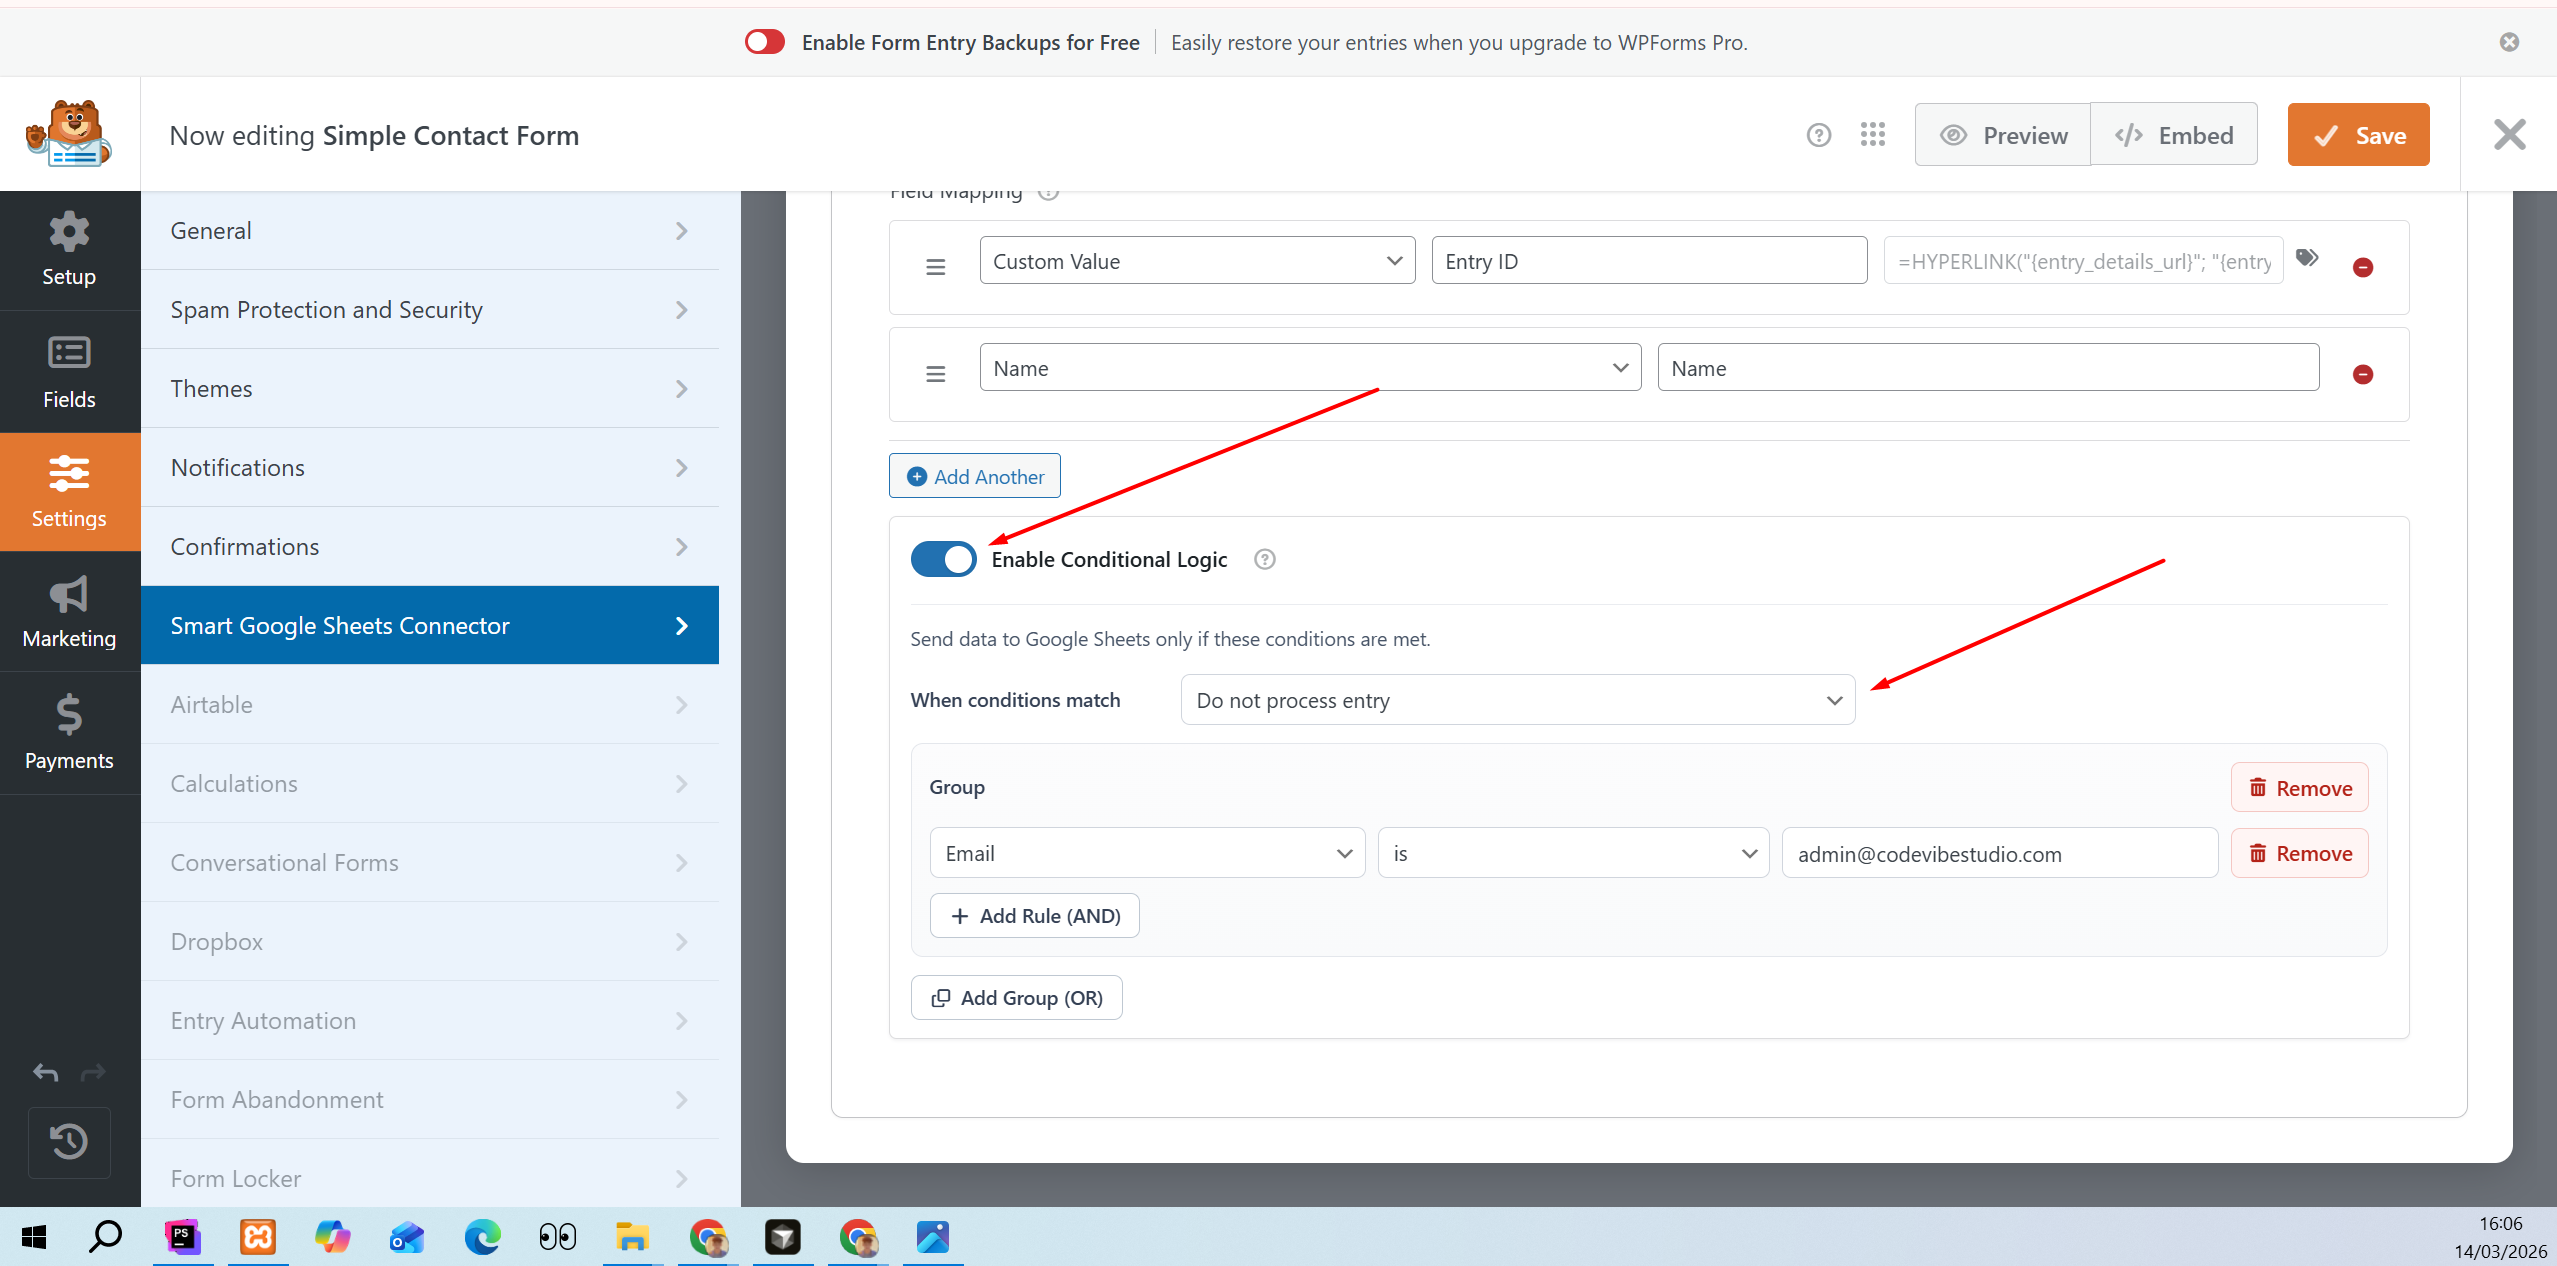Open the Calculations settings section
The image size is (2557, 1266).
[x=430, y=784]
